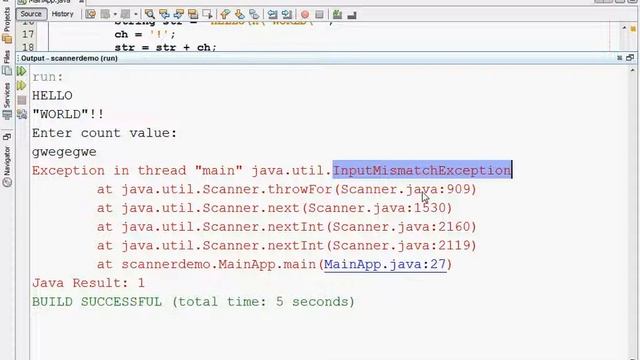
Task: Follow MainApp.java:27 stack trace link
Action: tap(385, 264)
